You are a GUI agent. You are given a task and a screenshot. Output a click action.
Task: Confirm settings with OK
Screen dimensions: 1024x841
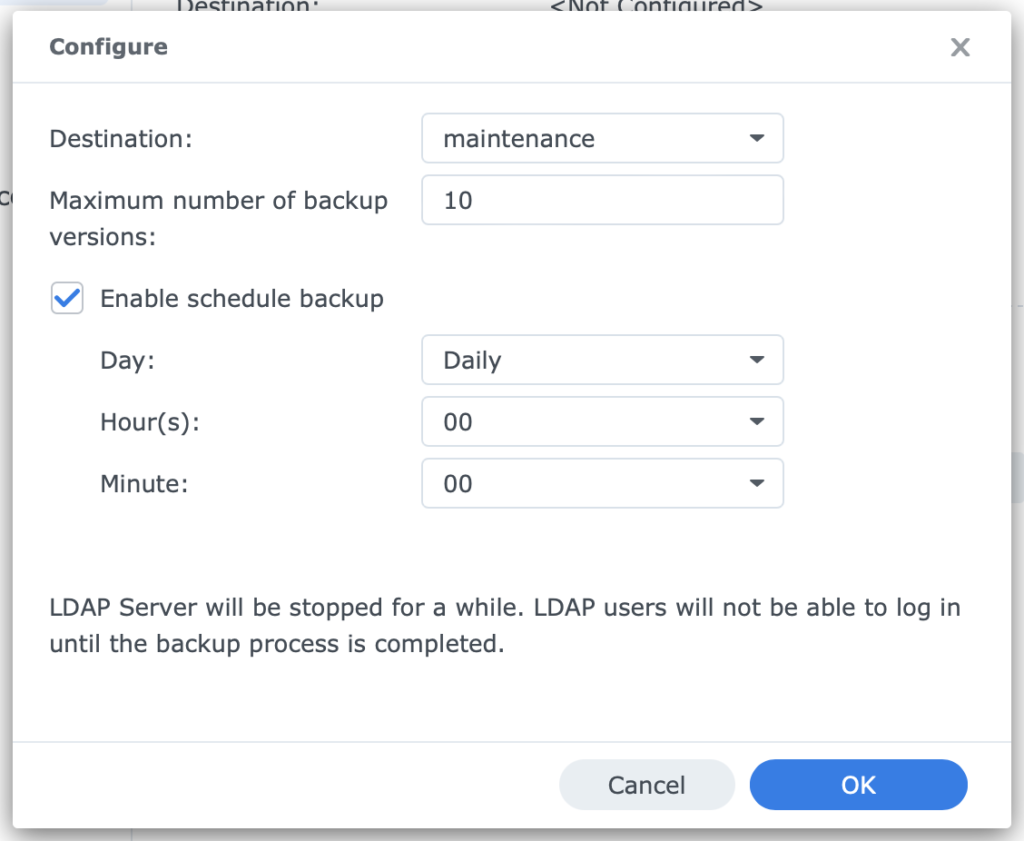858,784
